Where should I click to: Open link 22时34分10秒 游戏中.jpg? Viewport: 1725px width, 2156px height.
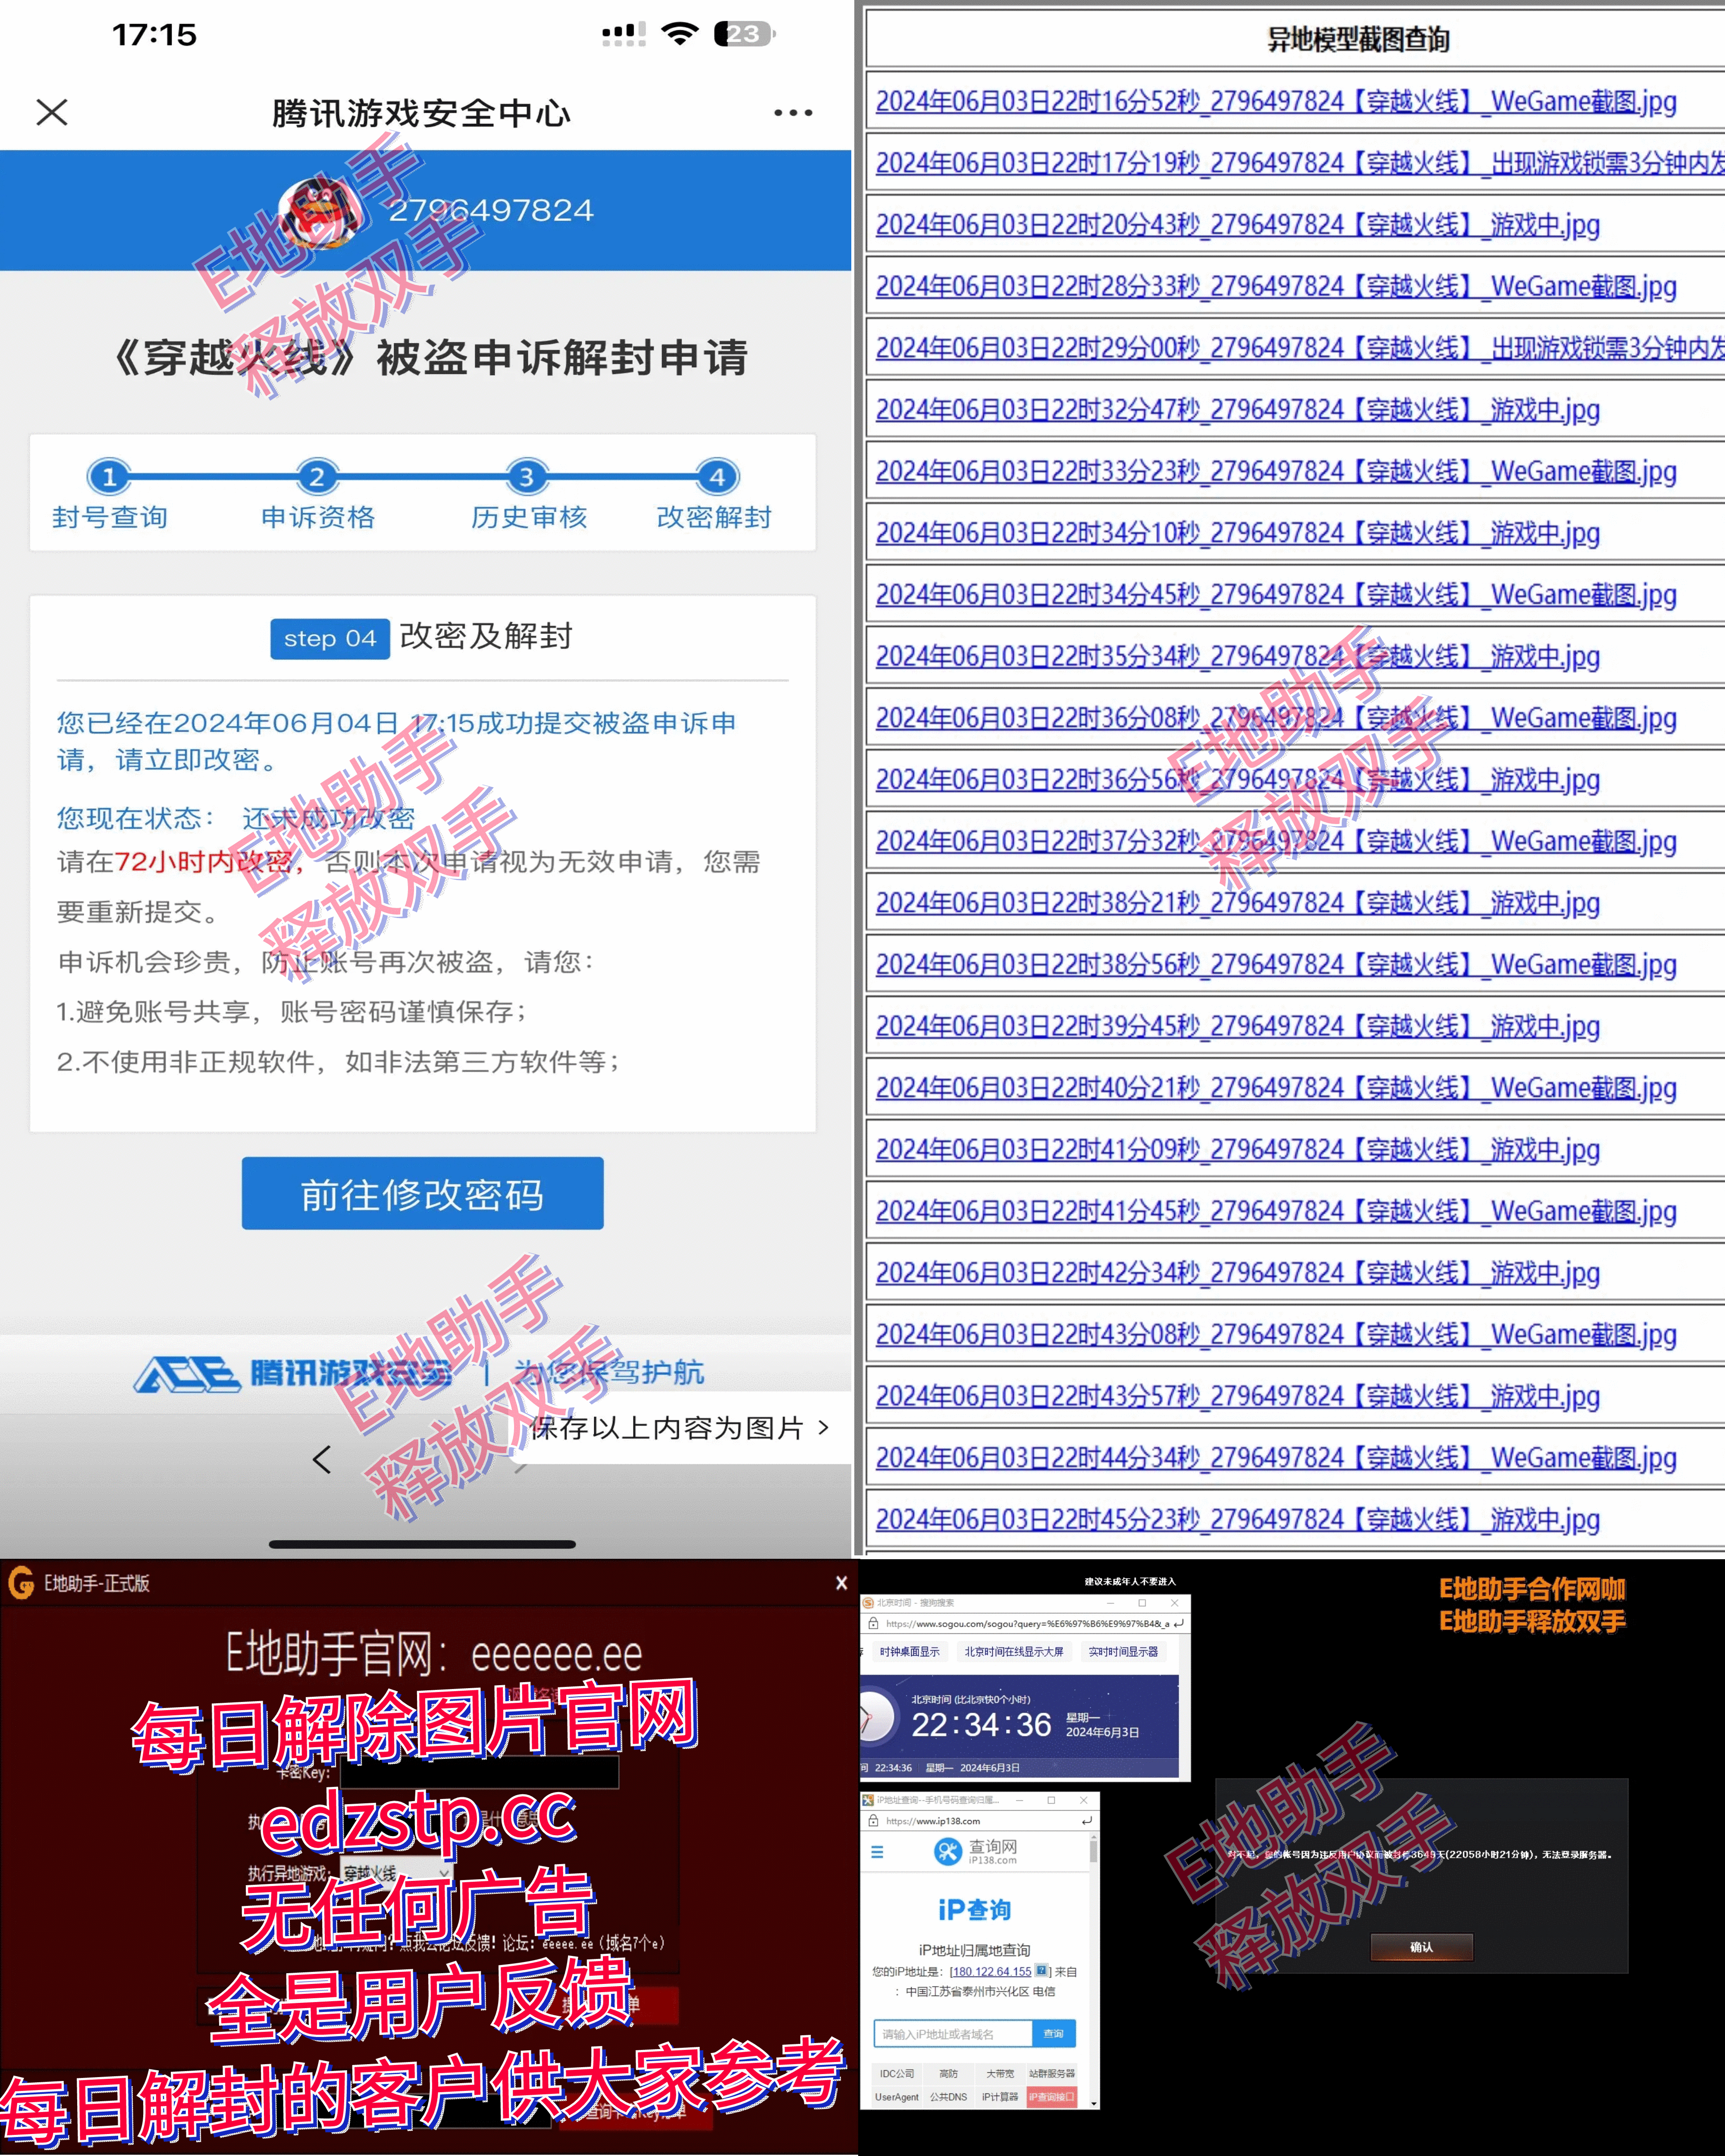click(1238, 533)
